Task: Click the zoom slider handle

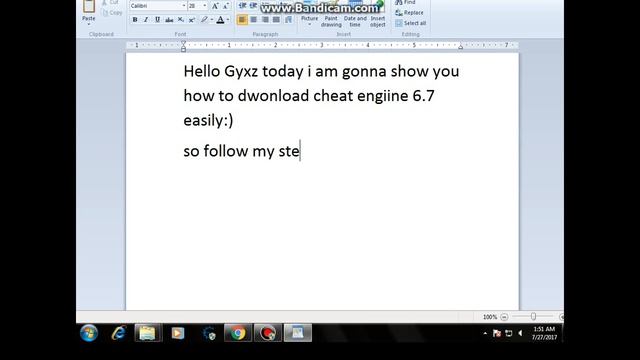Action: 533,316
